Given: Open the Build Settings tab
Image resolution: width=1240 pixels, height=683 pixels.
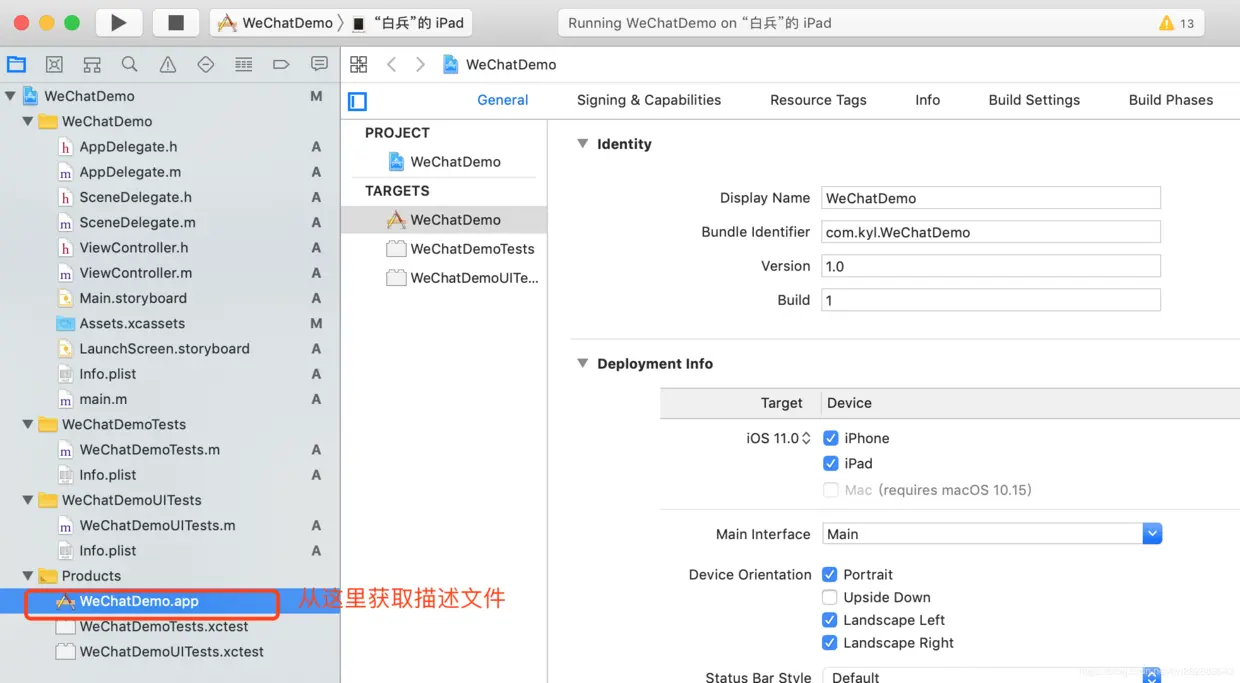Looking at the screenshot, I should [1034, 100].
